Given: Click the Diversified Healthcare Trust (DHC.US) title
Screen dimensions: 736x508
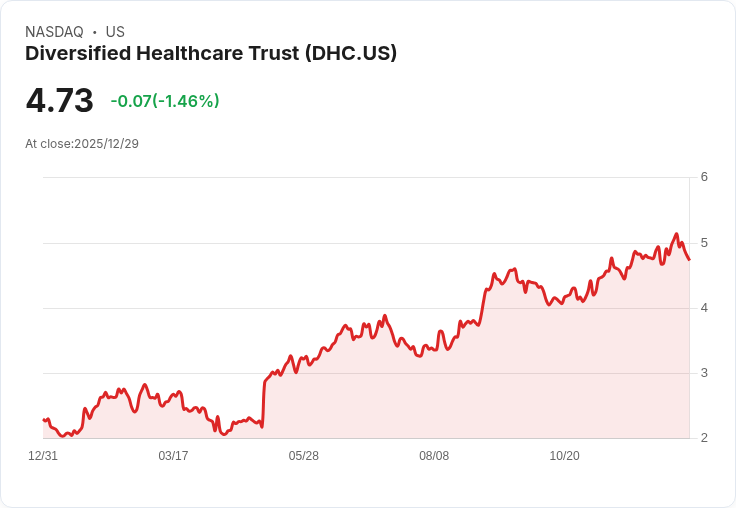Looking at the screenshot, I should click(211, 54).
